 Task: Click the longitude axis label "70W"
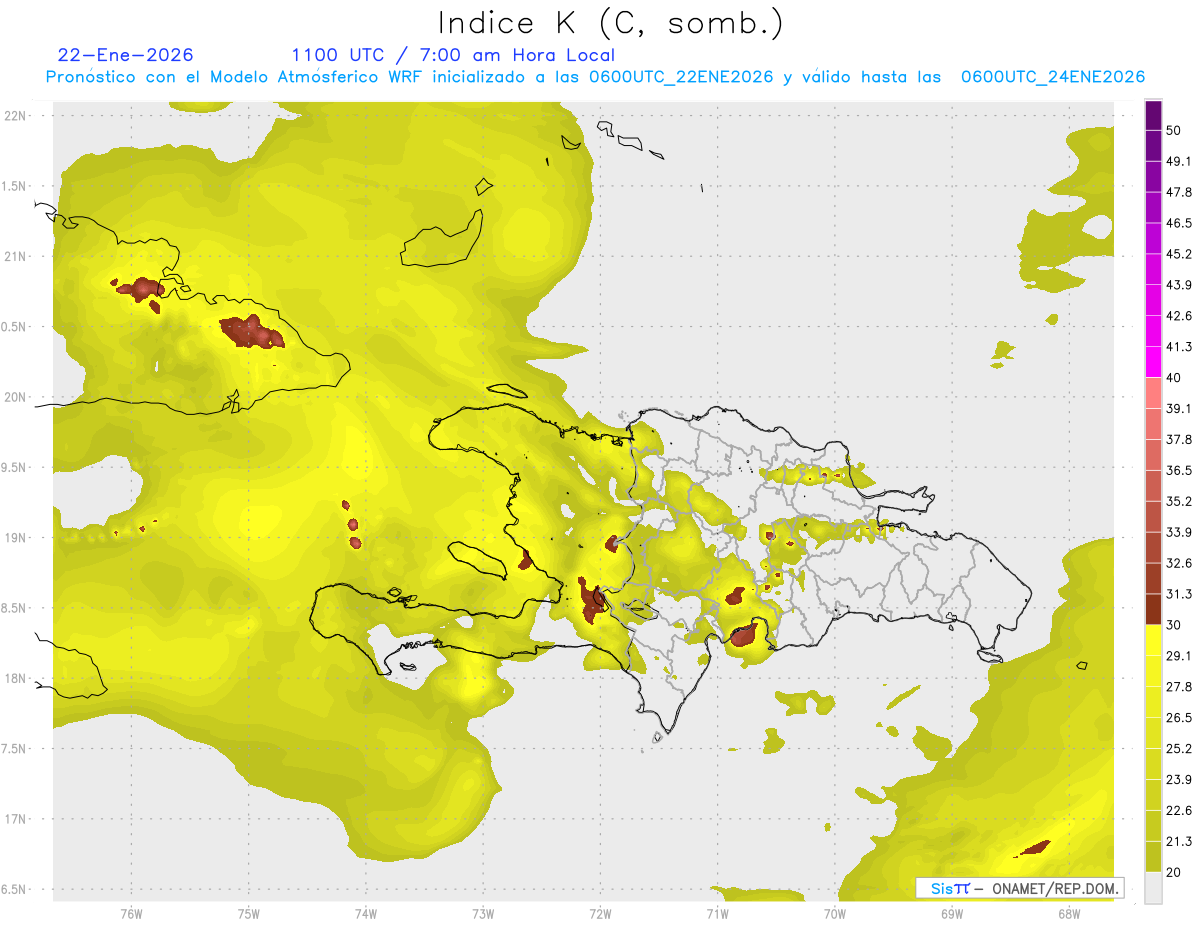(x=834, y=914)
